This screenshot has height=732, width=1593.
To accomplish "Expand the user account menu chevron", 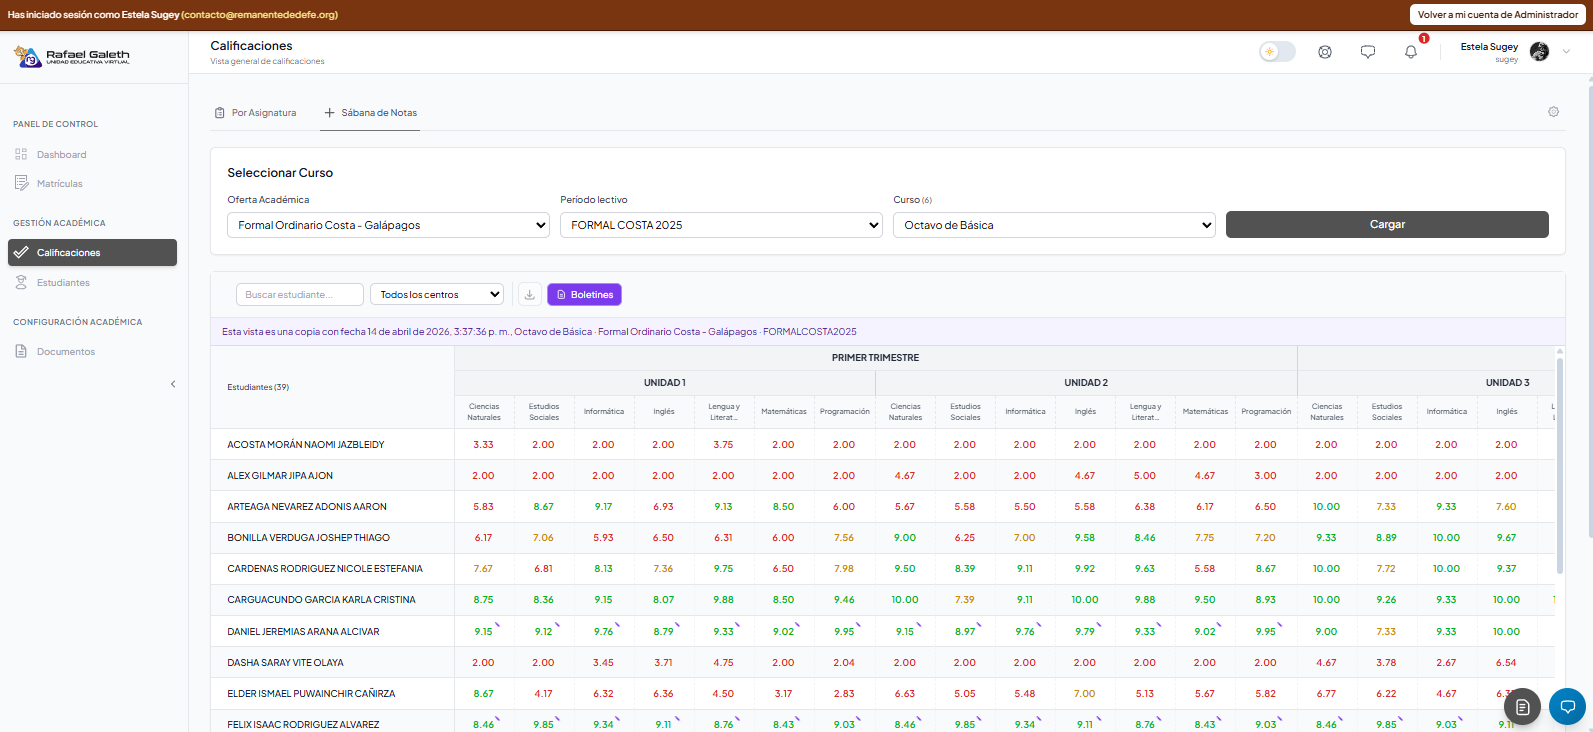I will click(1566, 52).
